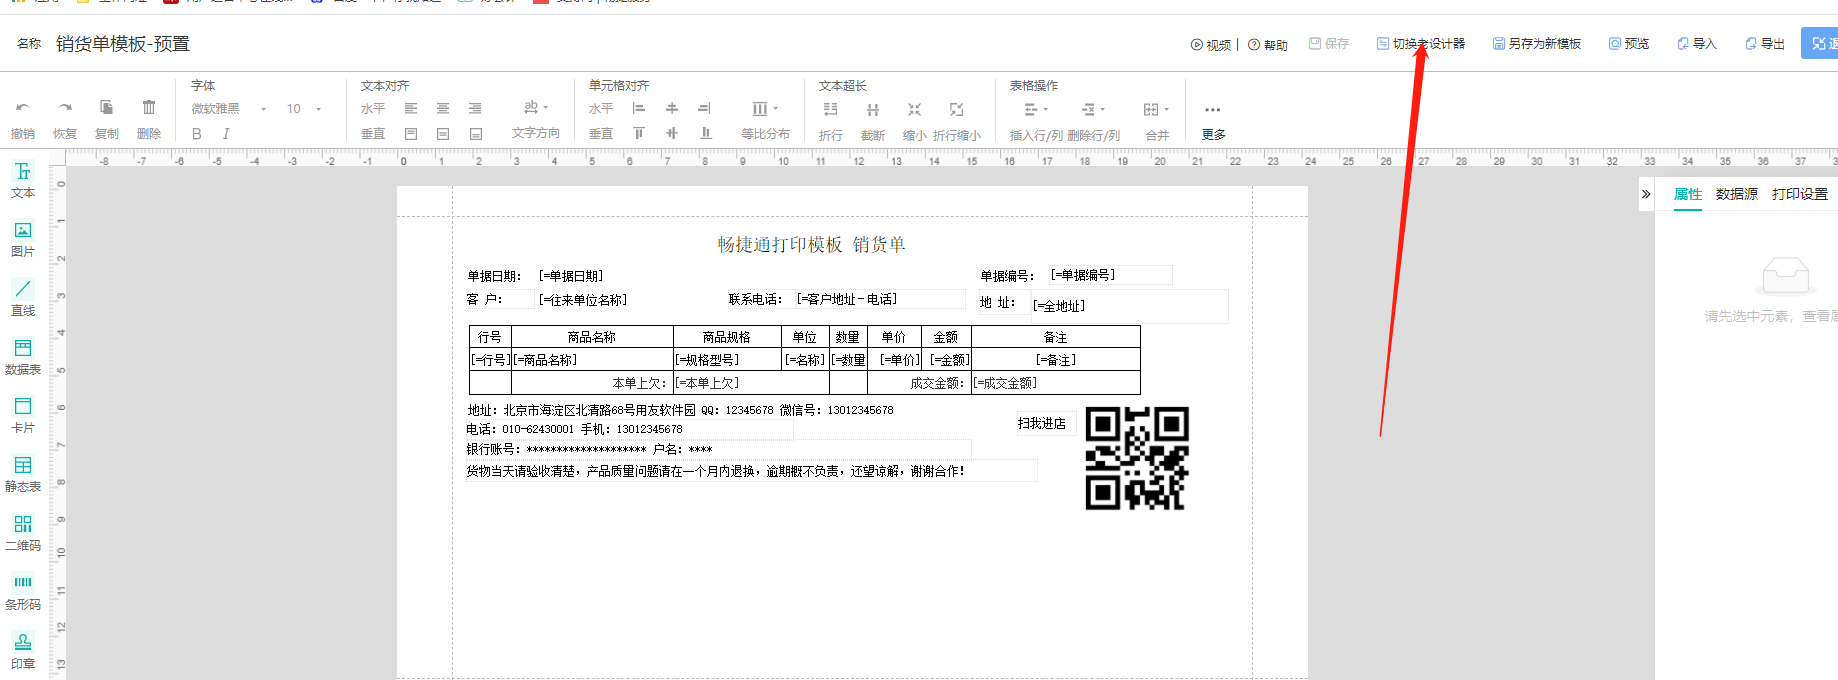This screenshot has width=1838, height=680.
Task: Select the [=单据日期] field on canvas
Action: [571, 276]
